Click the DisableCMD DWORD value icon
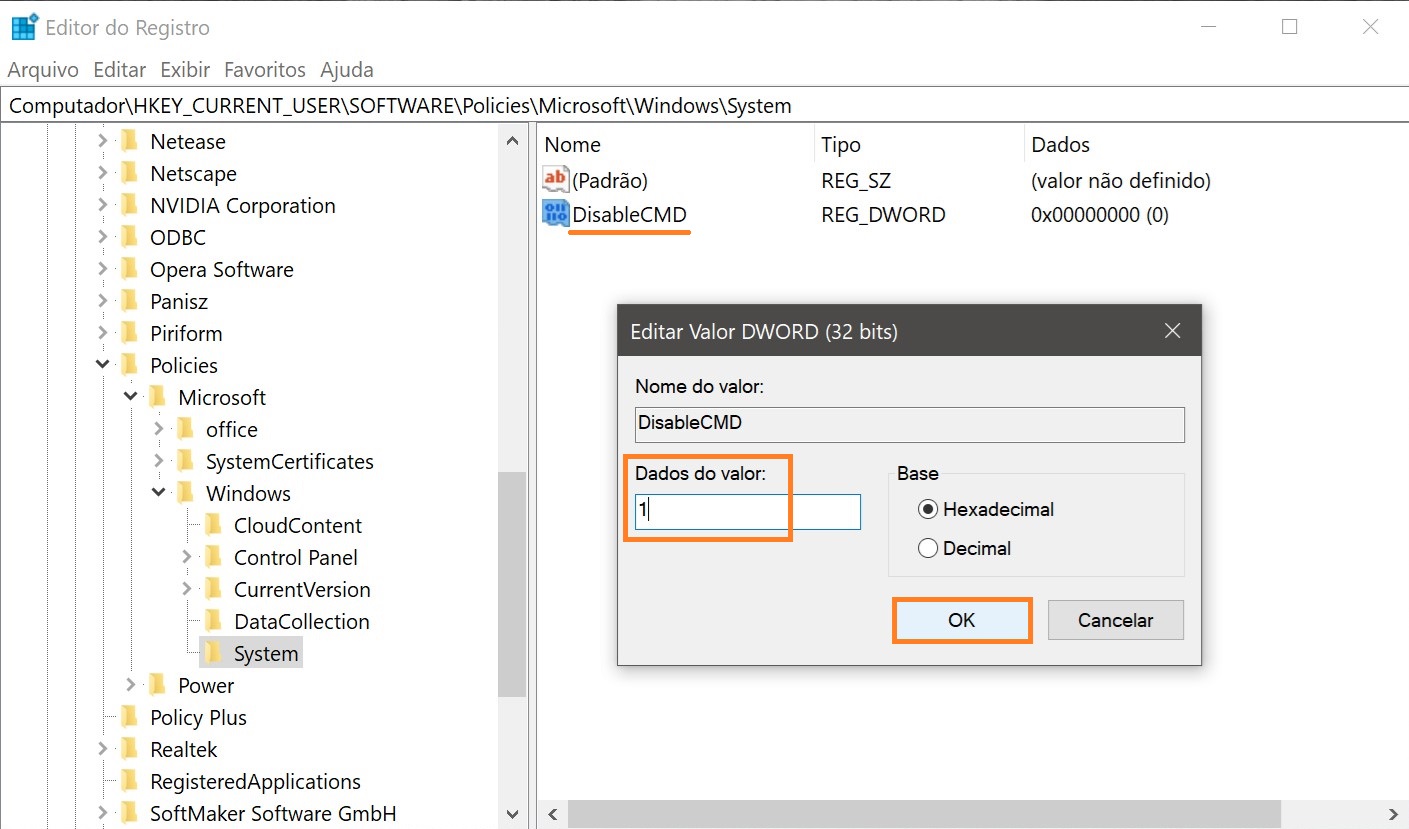The width and height of the screenshot is (1409, 829). (555, 214)
